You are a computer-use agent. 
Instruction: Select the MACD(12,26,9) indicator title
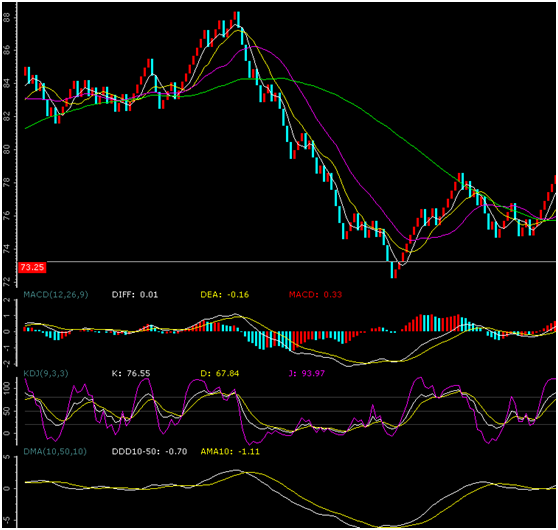point(56,294)
